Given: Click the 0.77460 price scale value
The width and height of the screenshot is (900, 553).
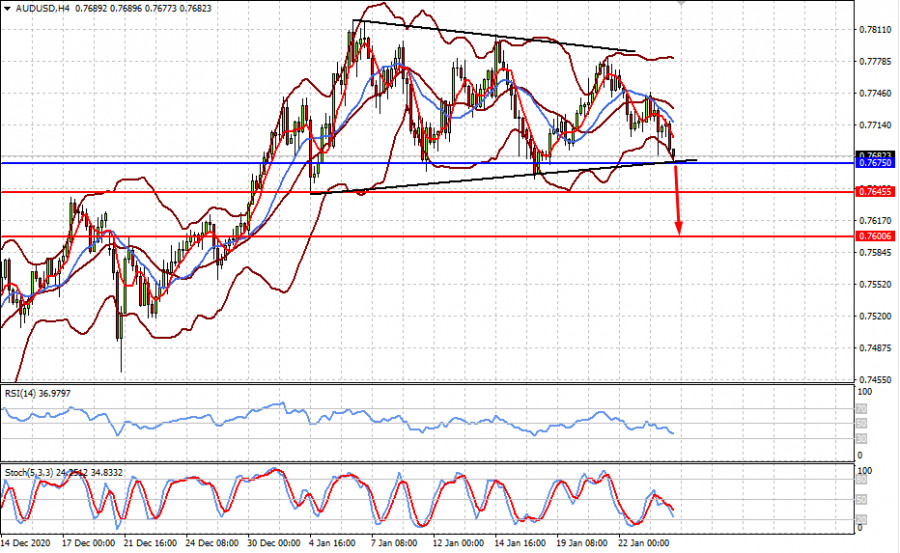Looking at the screenshot, I should tap(875, 94).
